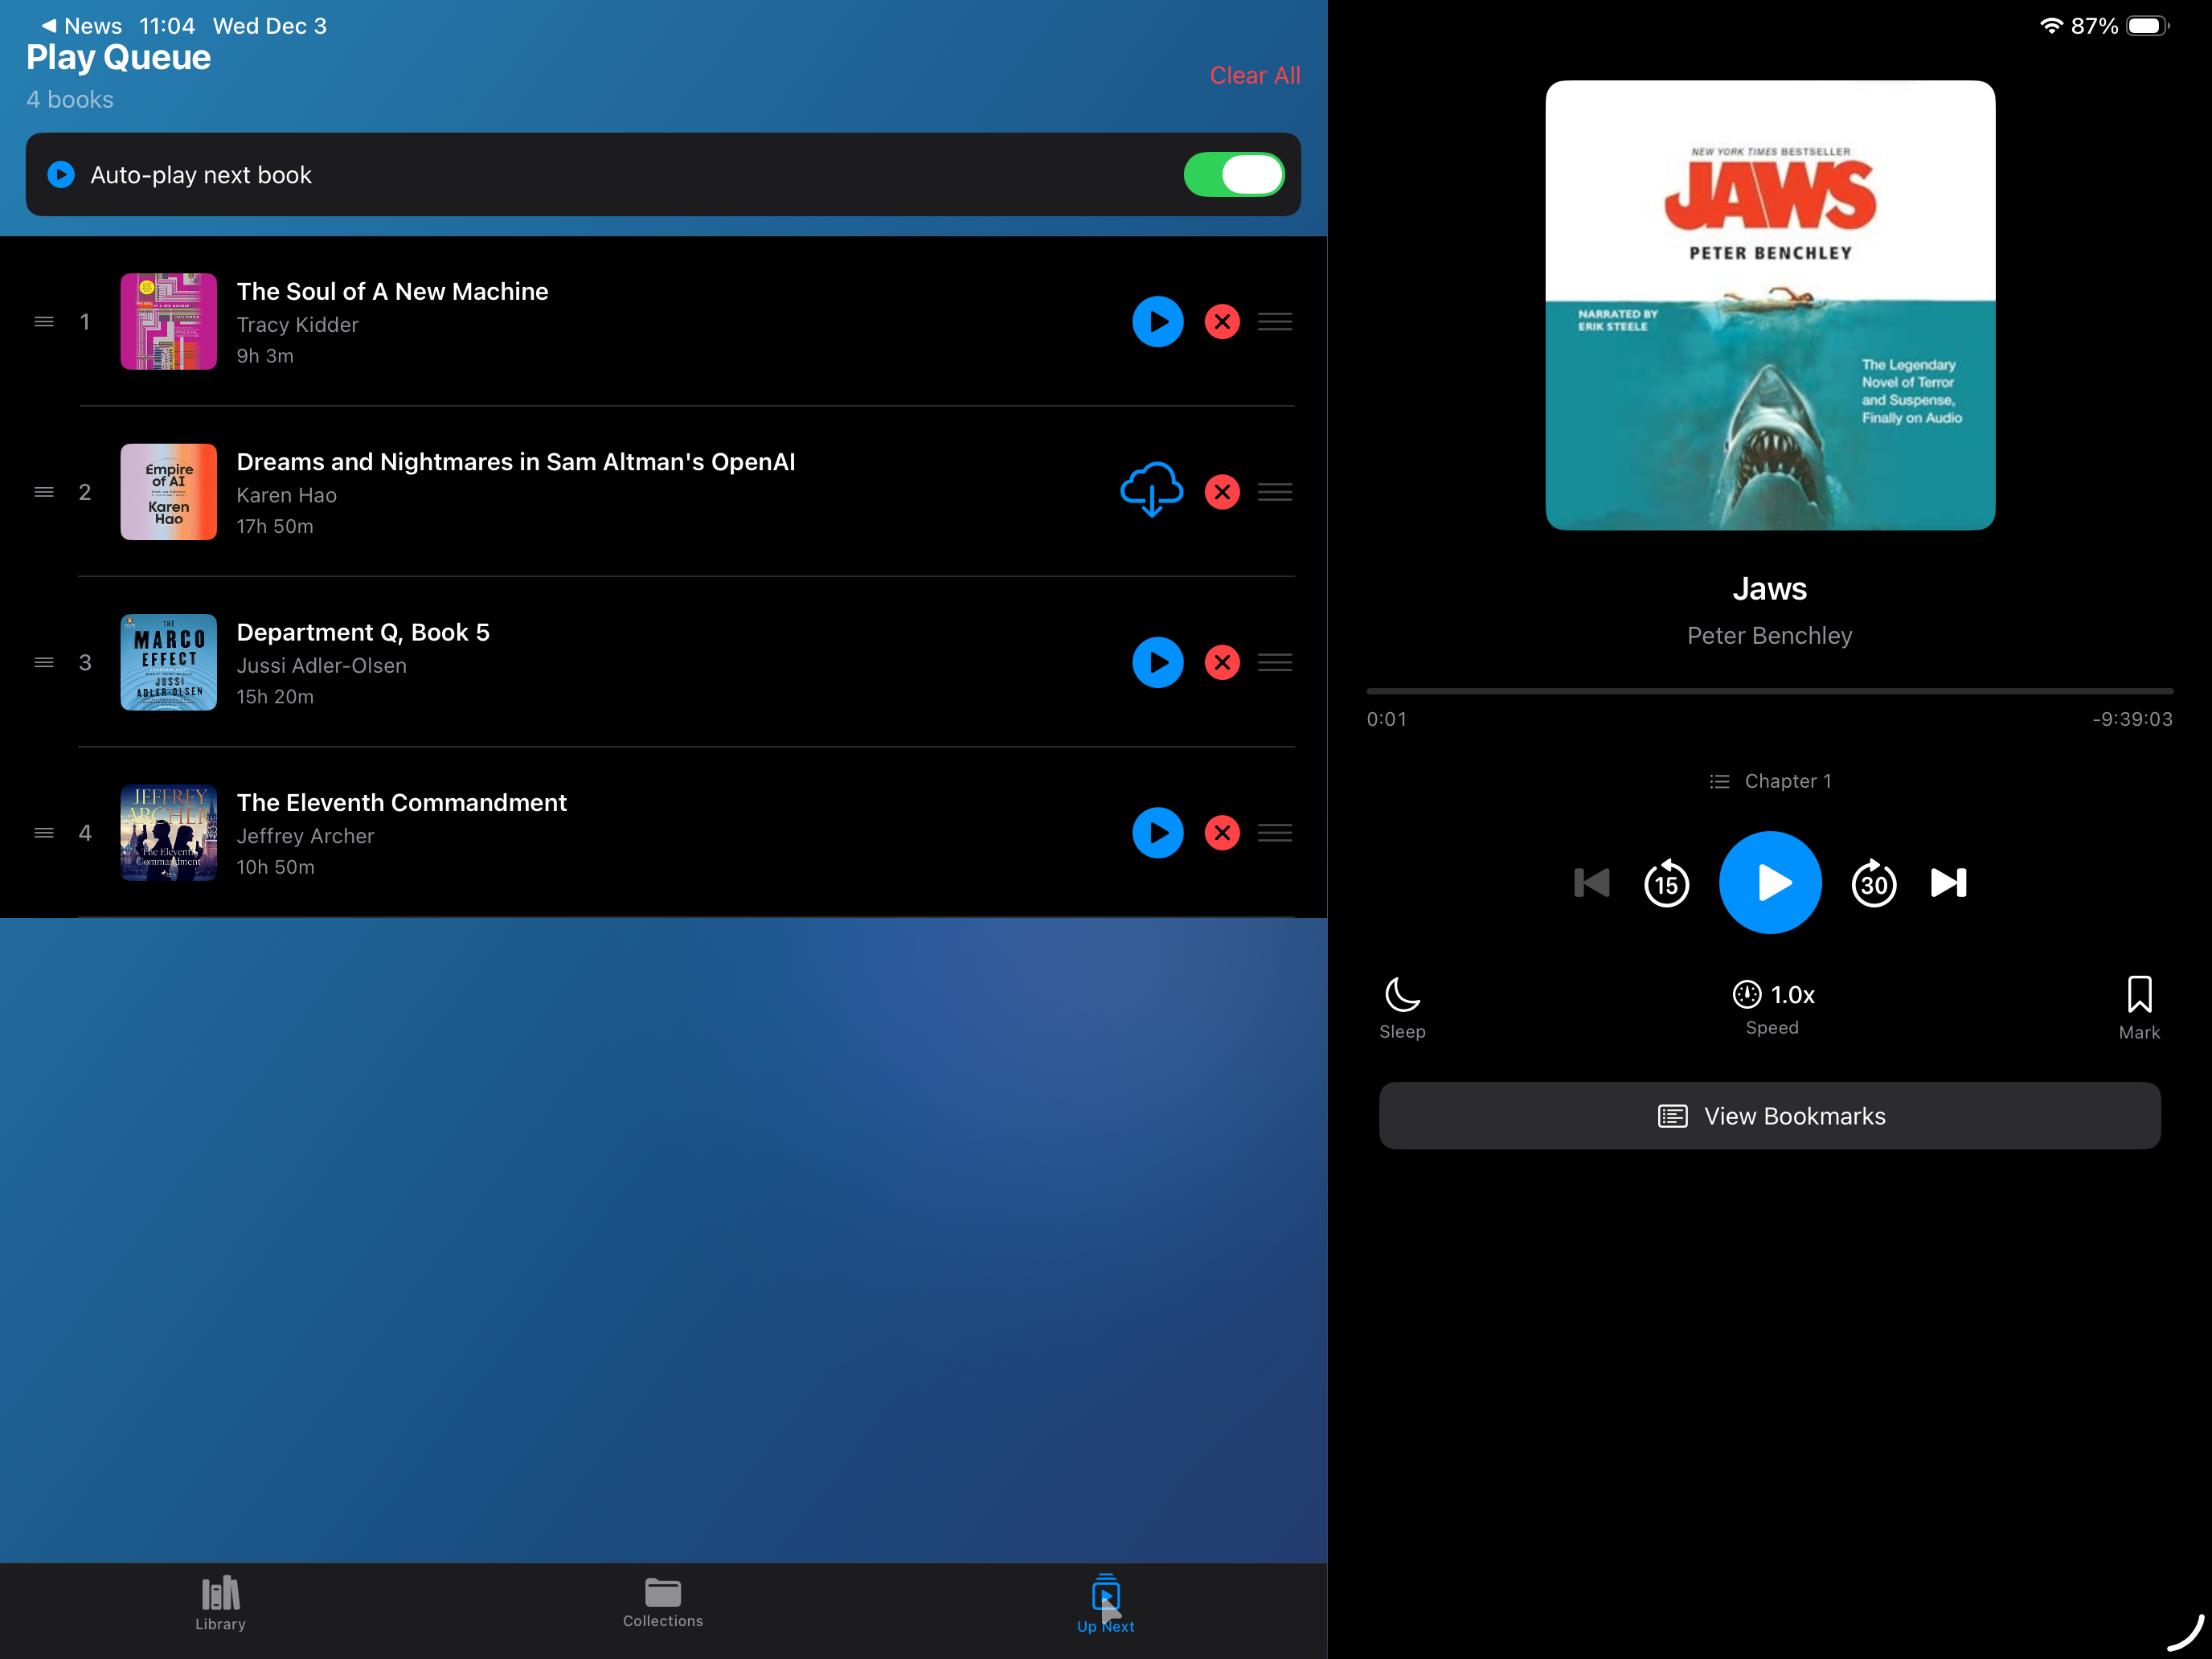Switch to the Collections tab

tap(663, 1603)
